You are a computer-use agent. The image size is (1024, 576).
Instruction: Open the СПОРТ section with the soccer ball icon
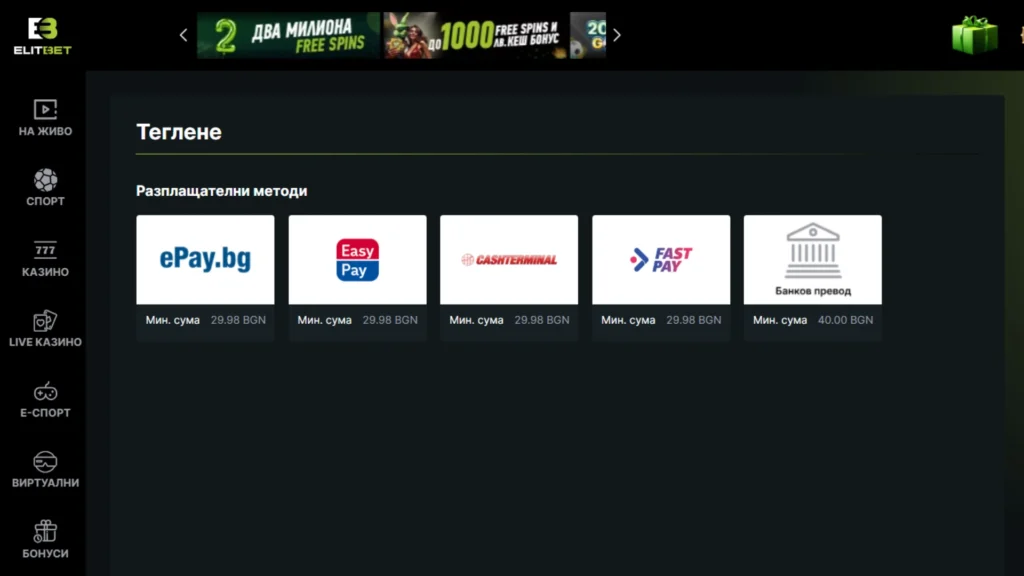(45, 187)
